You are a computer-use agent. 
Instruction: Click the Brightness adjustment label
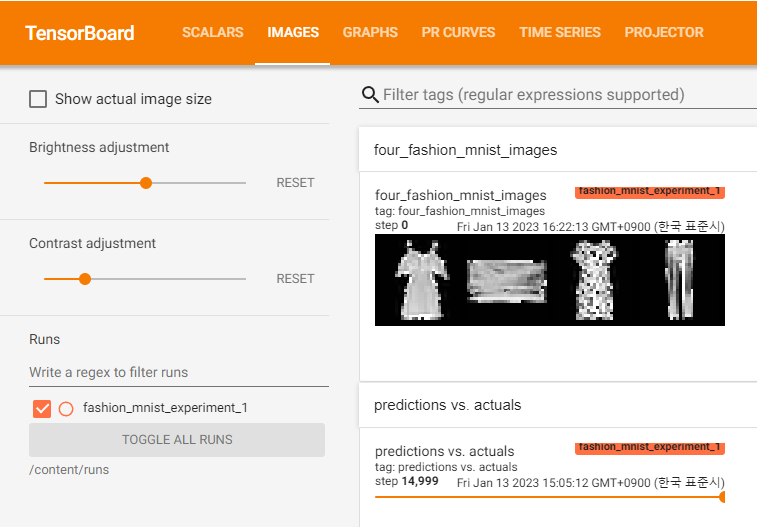(99, 147)
